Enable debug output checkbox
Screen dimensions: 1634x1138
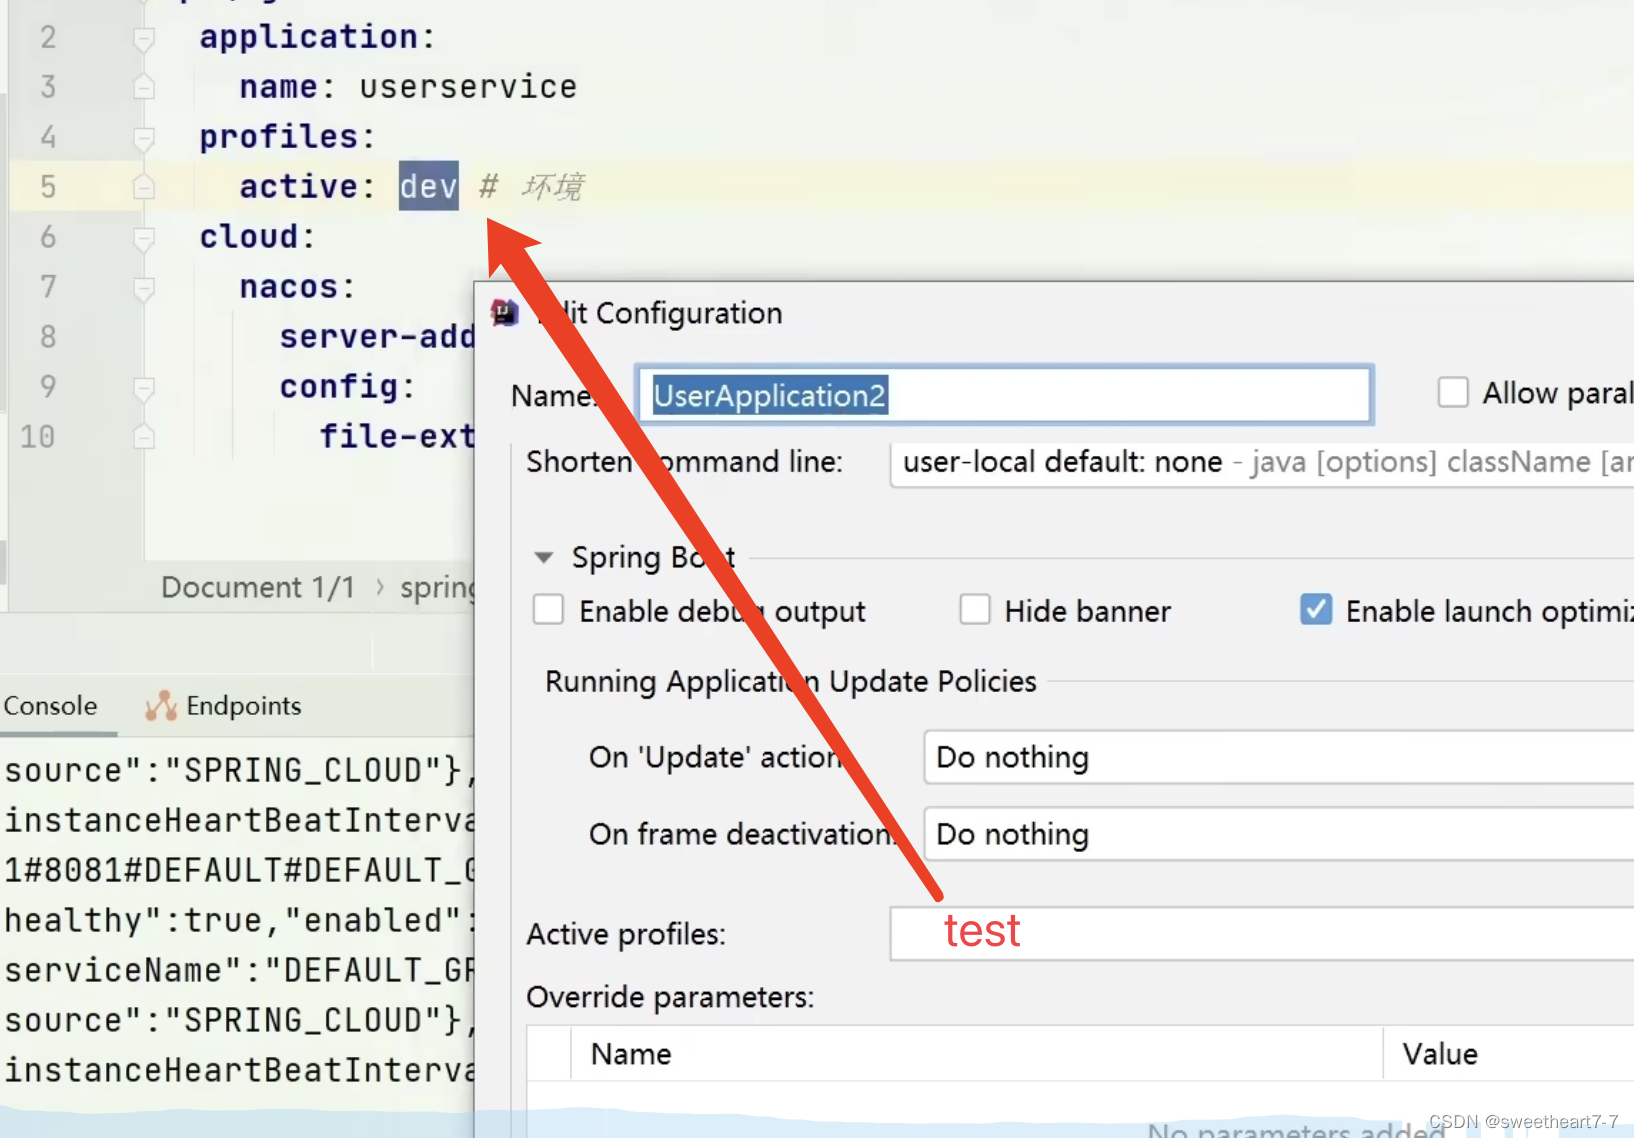(x=548, y=610)
